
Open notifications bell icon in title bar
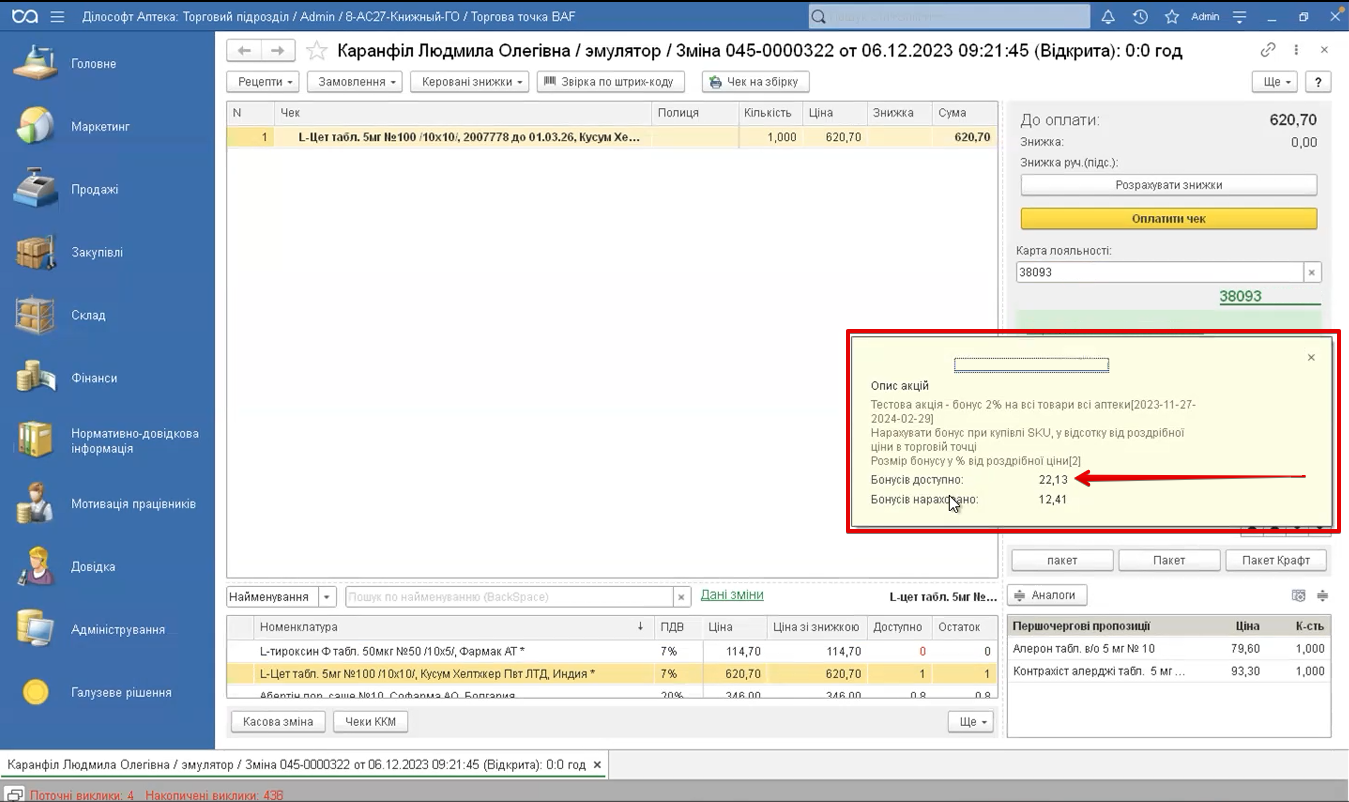tap(1108, 17)
